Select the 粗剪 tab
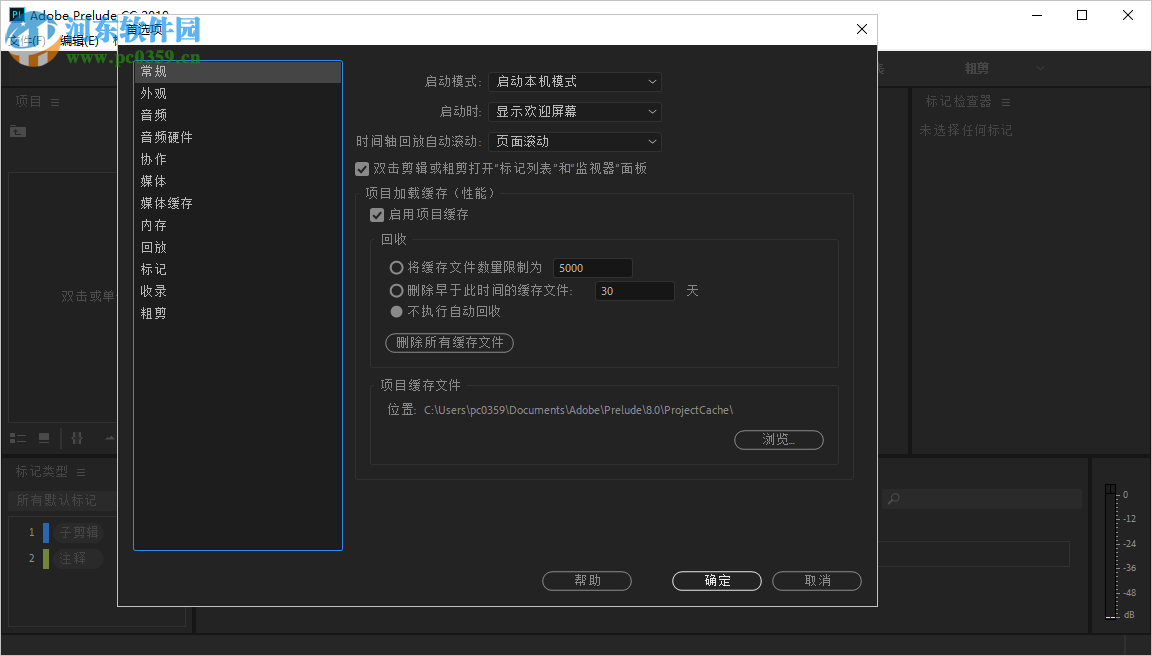Viewport: 1152px width, 656px height. [x=975, y=68]
